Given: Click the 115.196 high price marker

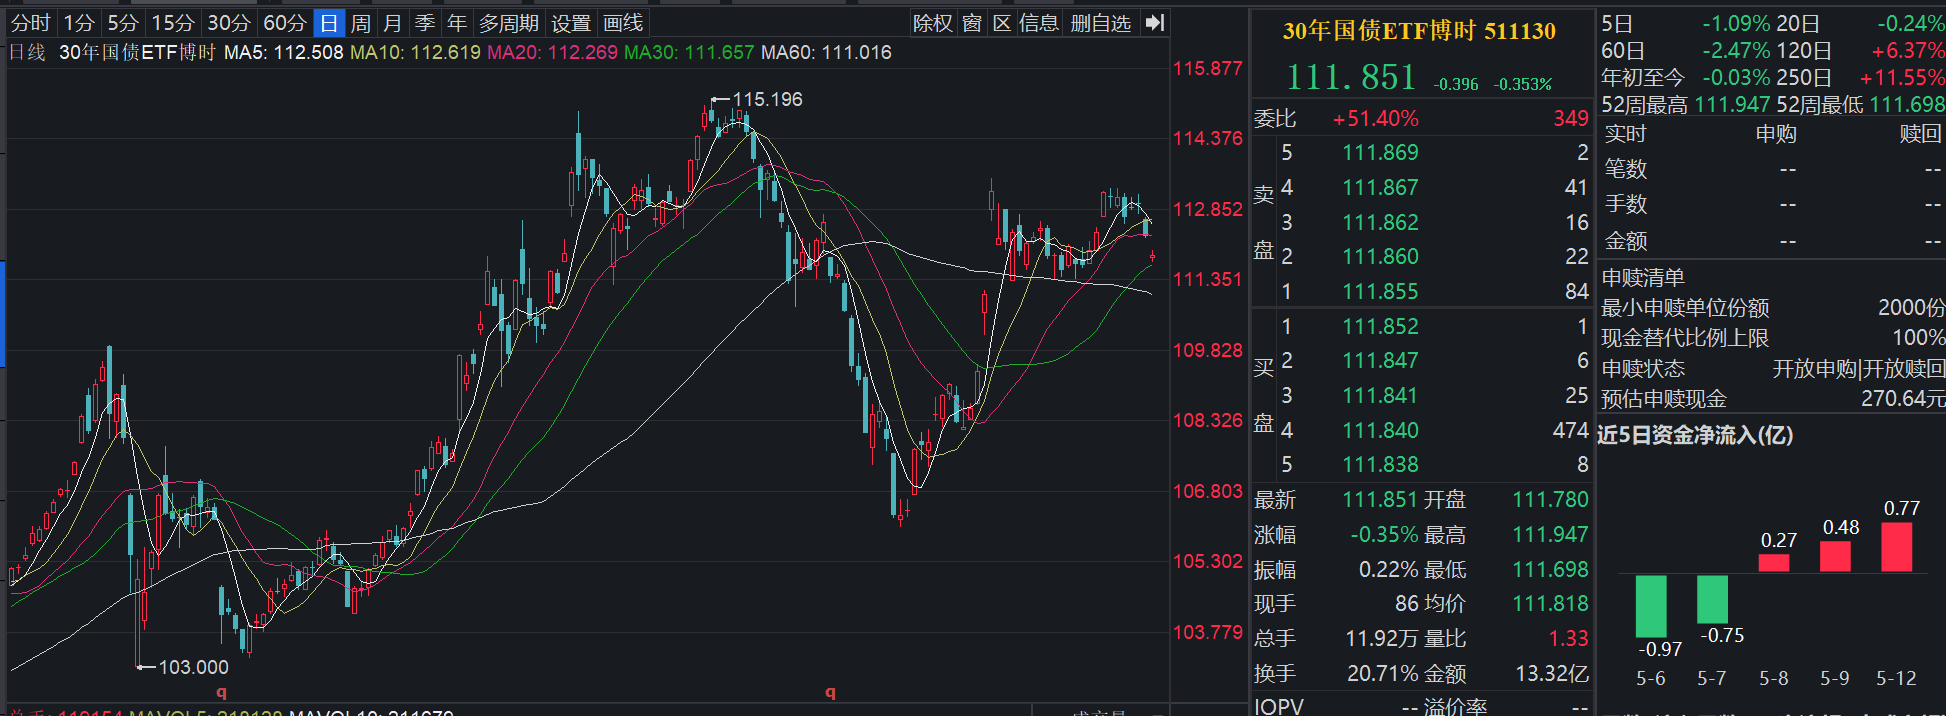Looking at the screenshot, I should (766, 99).
